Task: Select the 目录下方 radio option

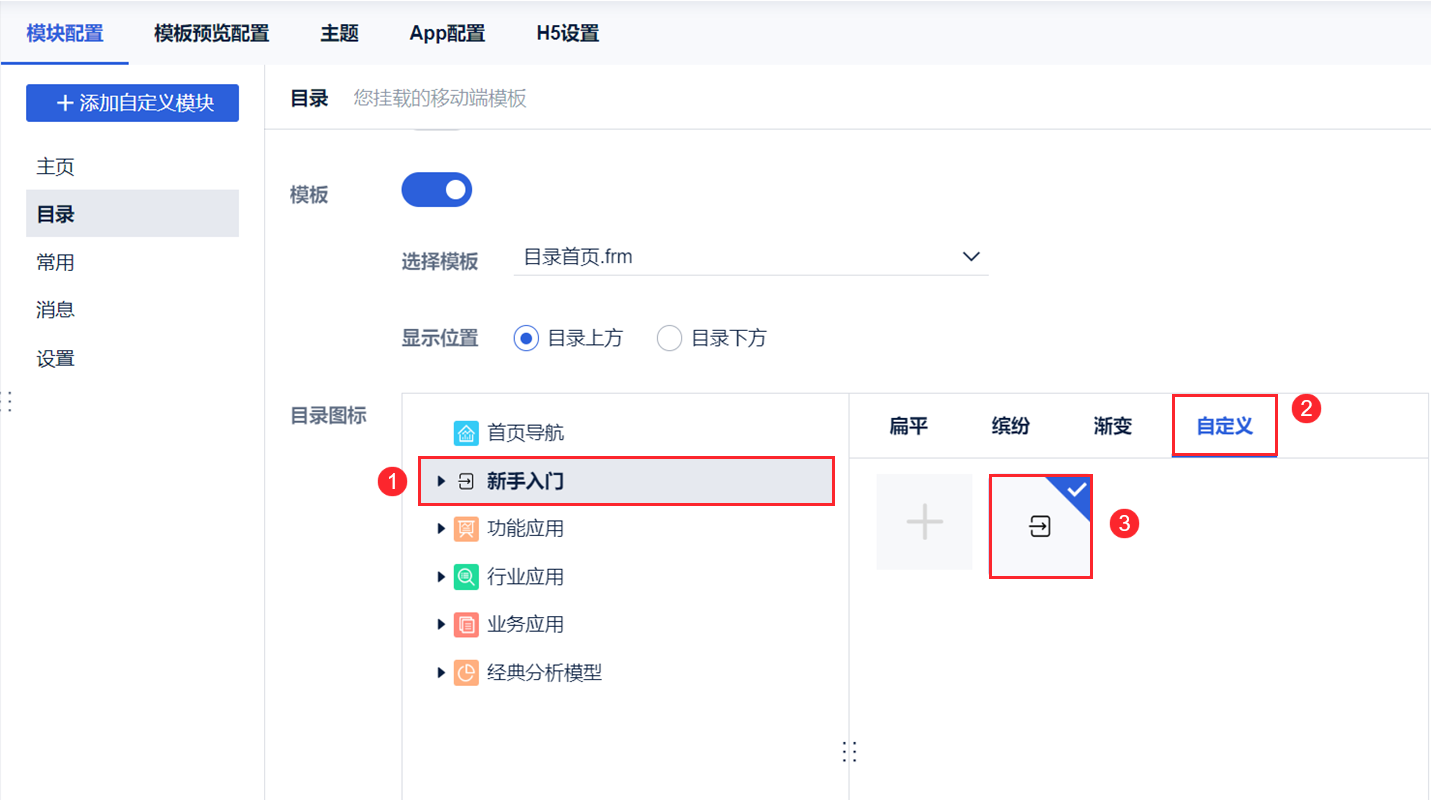Action: pyautogui.click(x=669, y=338)
